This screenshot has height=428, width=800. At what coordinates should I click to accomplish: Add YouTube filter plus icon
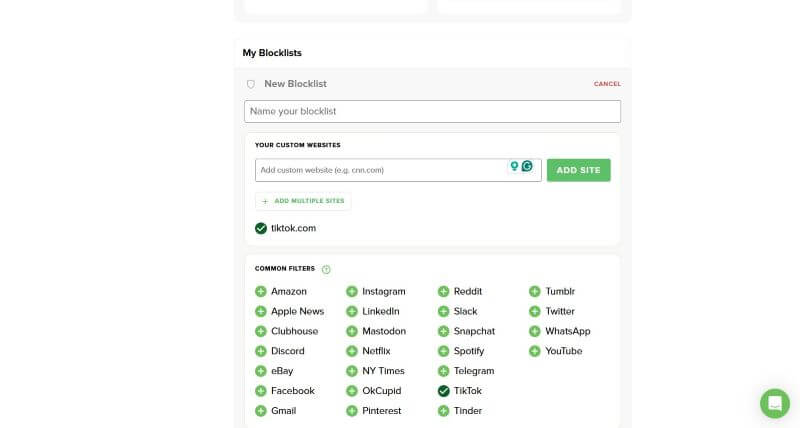click(535, 351)
